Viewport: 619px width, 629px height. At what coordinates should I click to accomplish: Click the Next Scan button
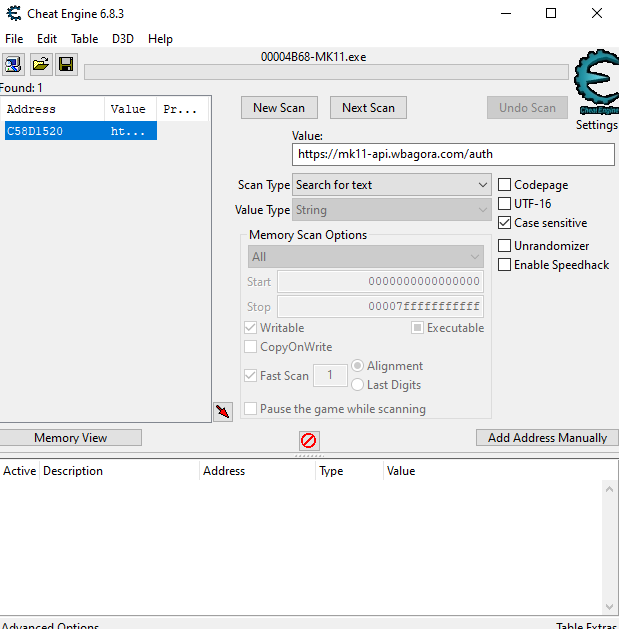pyautogui.click(x=368, y=108)
